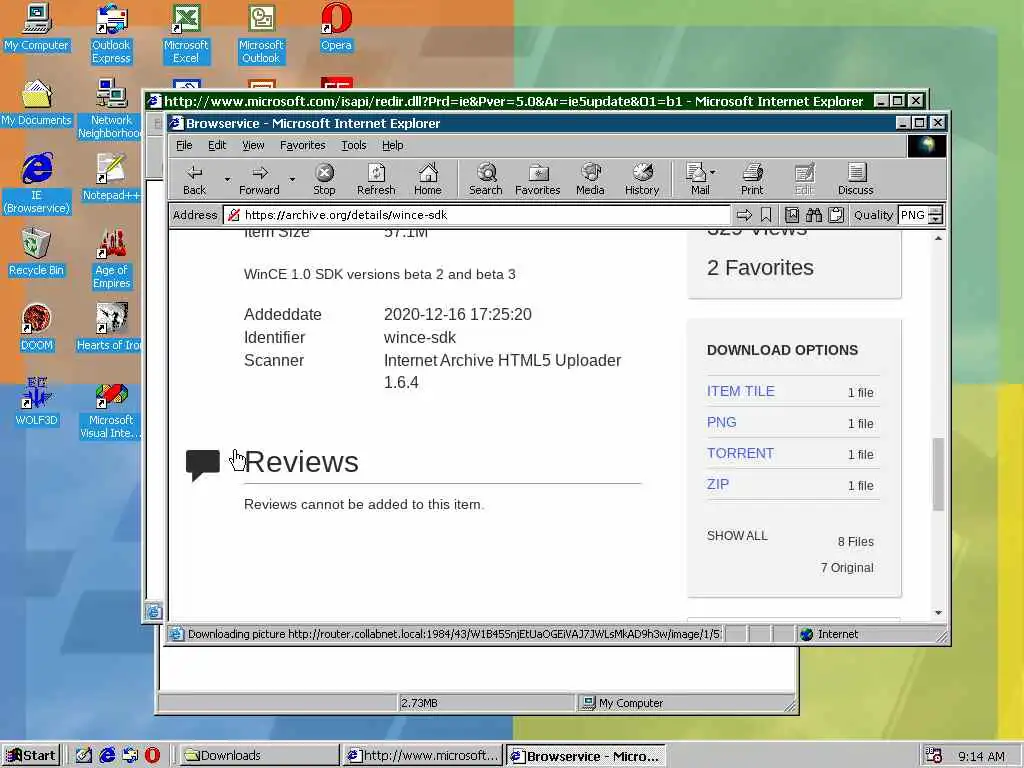Screen dimensions: 1024x768
Task: Open the View menu
Action: pyautogui.click(x=253, y=145)
